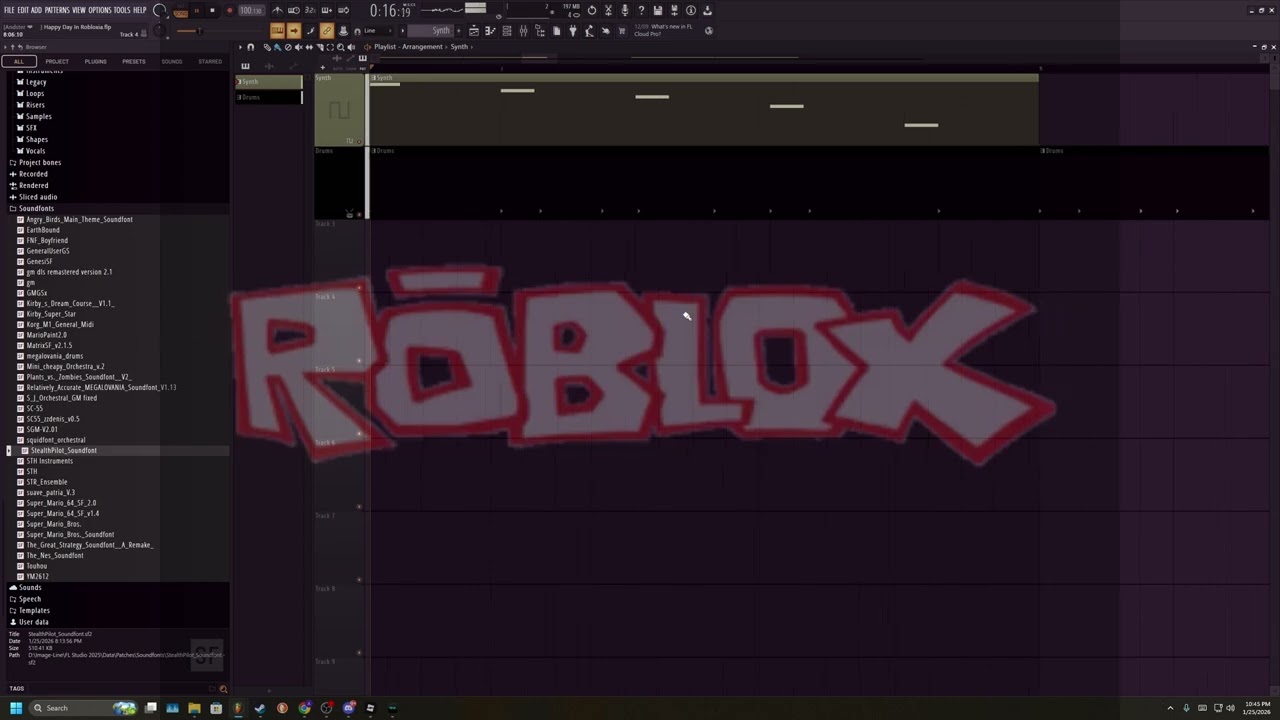Switch browser to the STARRED tab
1280x720 pixels.
click(210, 61)
